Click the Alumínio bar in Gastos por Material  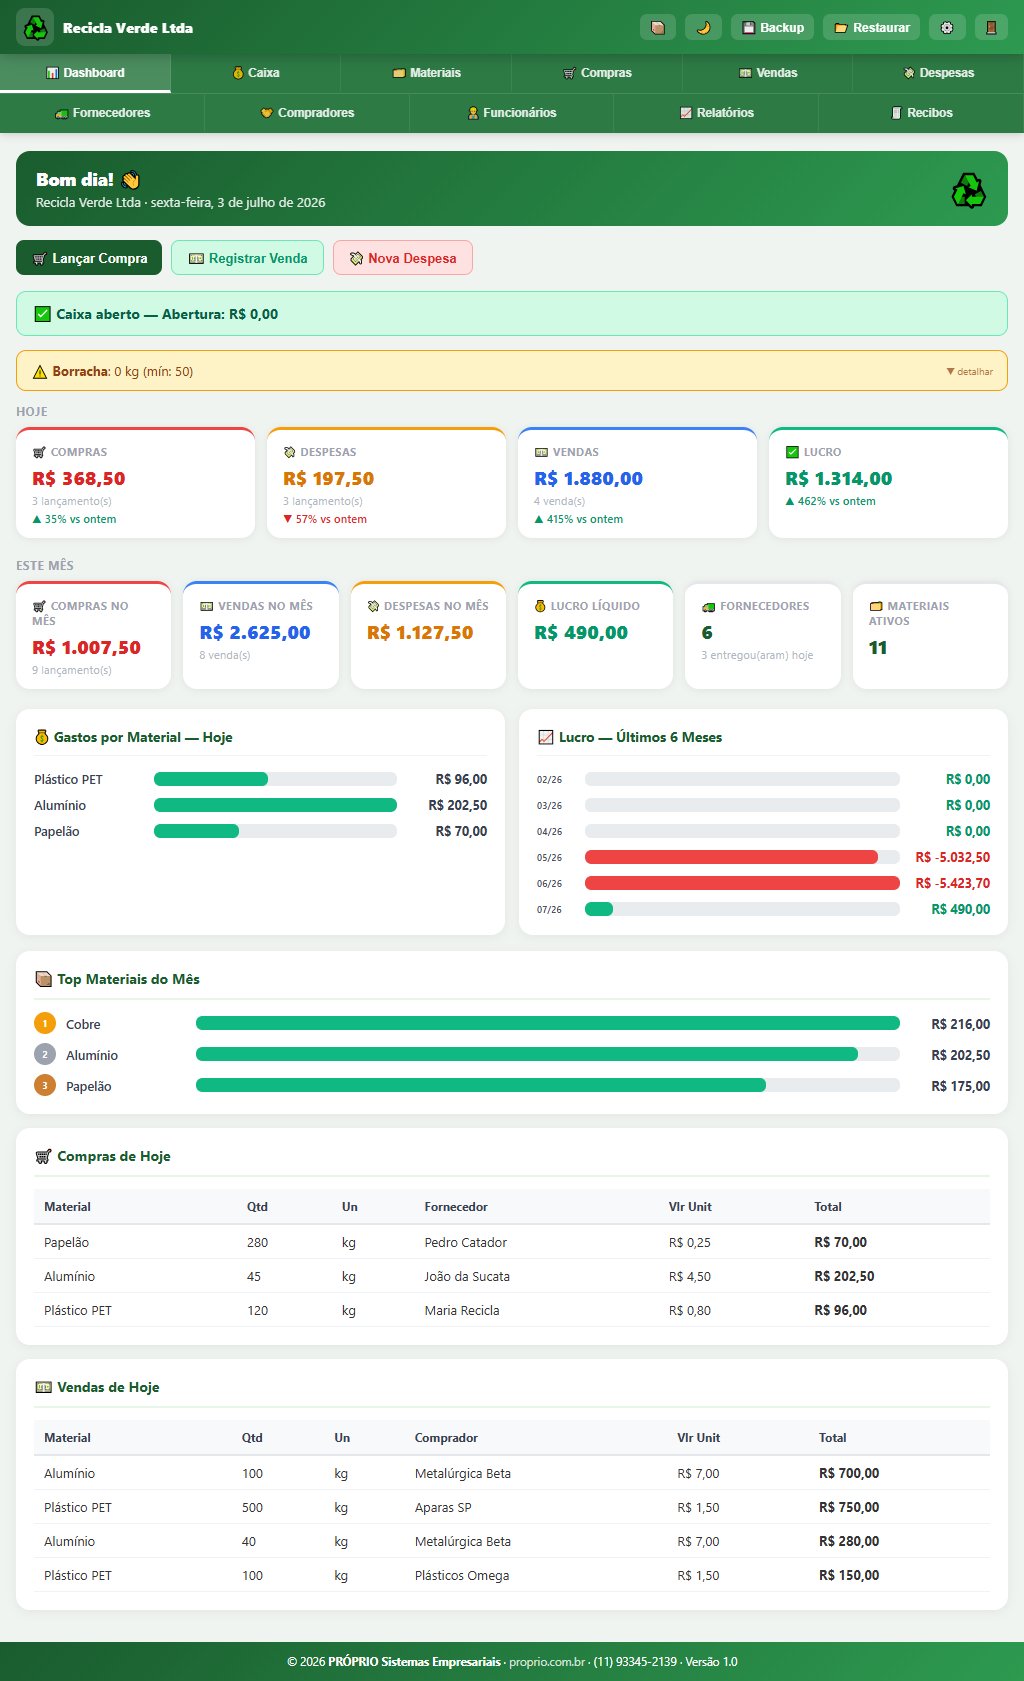pyautogui.click(x=275, y=805)
